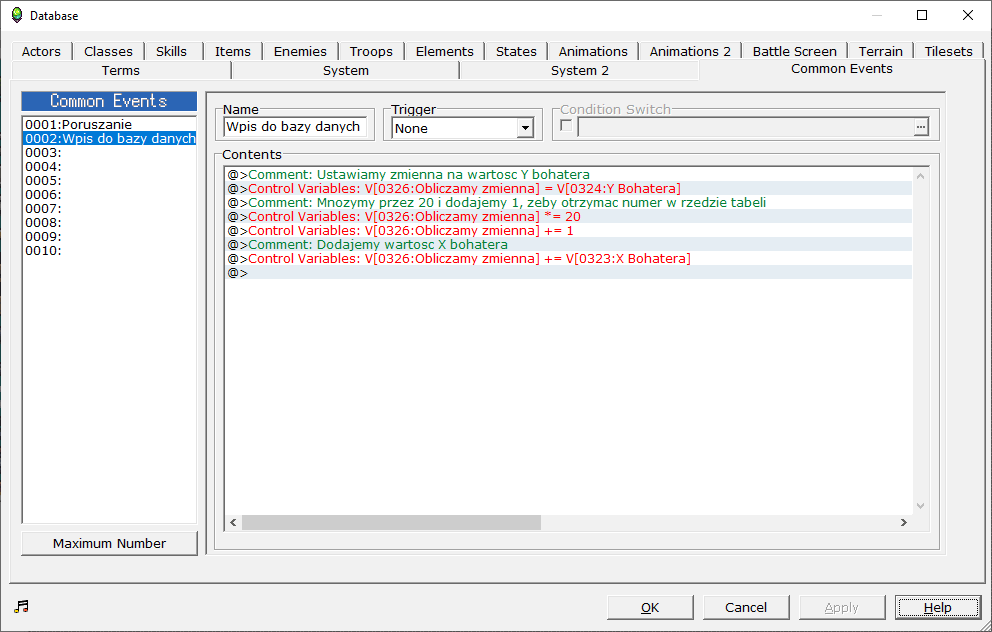Open the Battle Screen tab
This screenshot has width=992, height=632.
tap(794, 51)
